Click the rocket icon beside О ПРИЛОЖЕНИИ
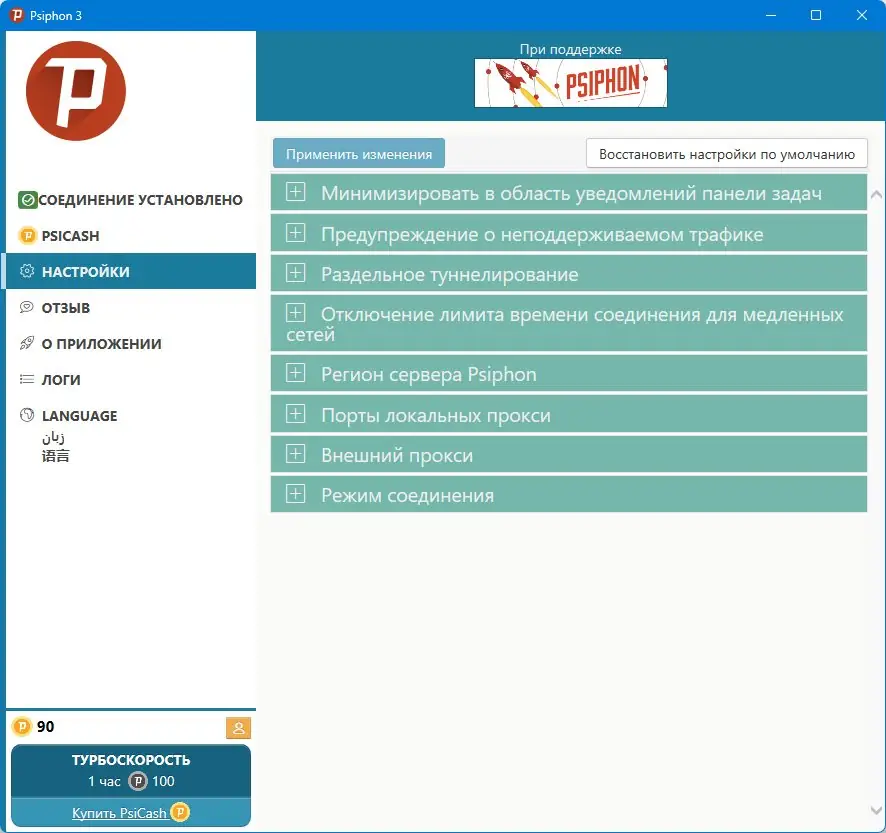Viewport: 886px width, 833px height. [x=27, y=343]
